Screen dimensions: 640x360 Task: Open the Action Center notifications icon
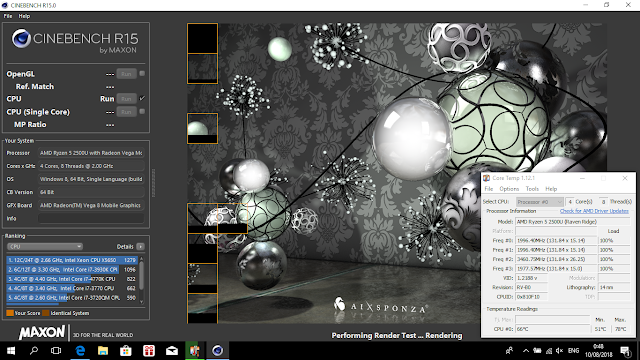pos(625,351)
